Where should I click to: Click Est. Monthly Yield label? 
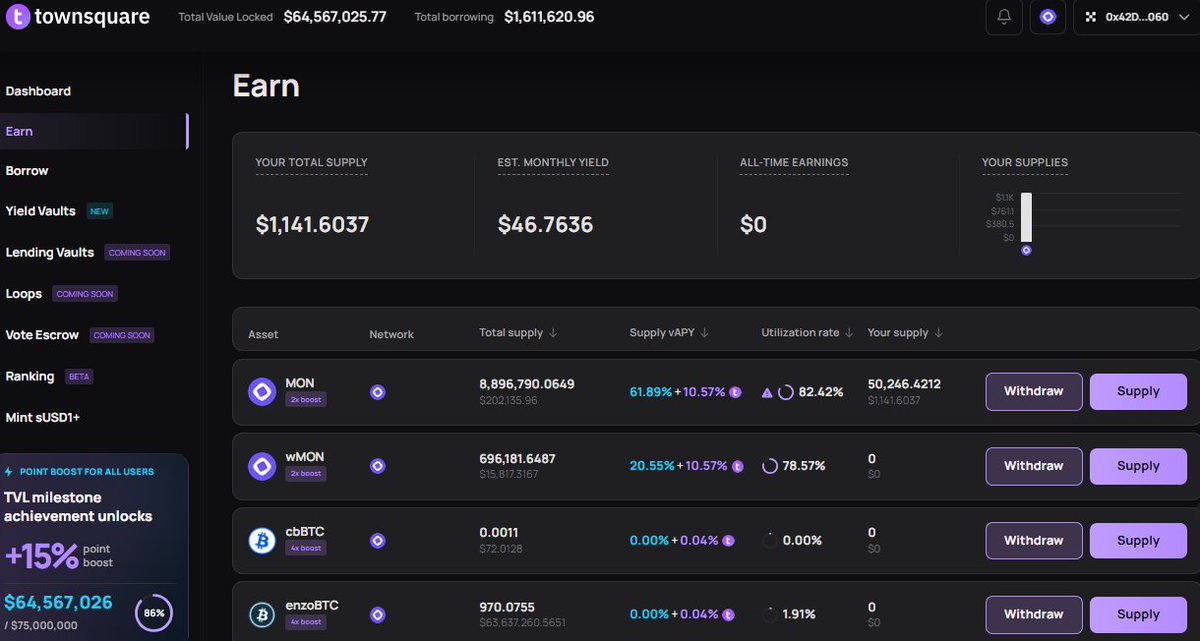coord(553,162)
